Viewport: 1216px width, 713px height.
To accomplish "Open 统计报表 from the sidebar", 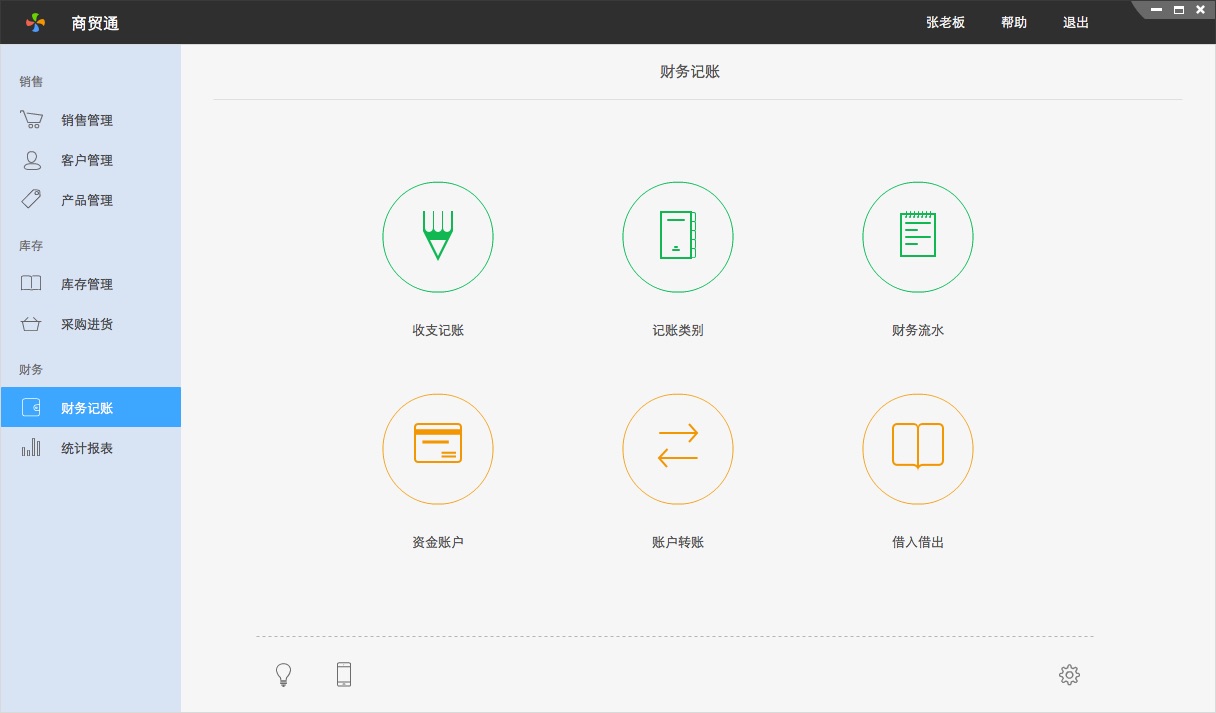I will 88,447.
